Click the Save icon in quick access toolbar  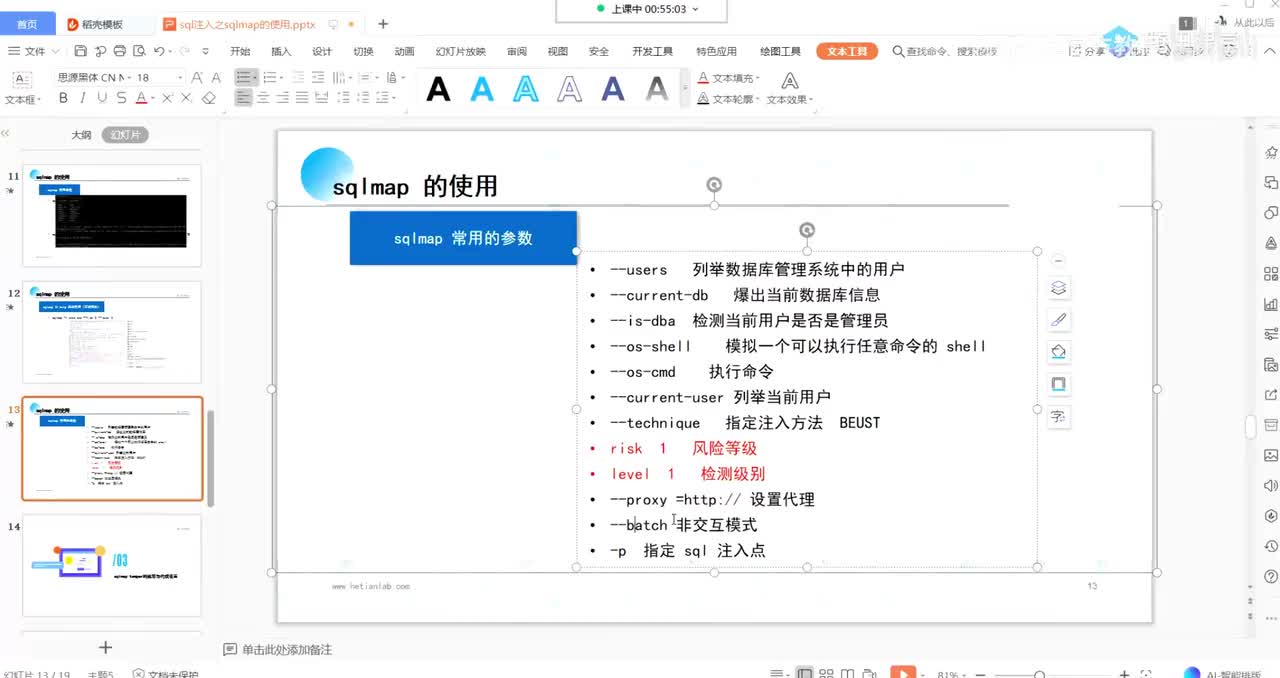click(79, 51)
